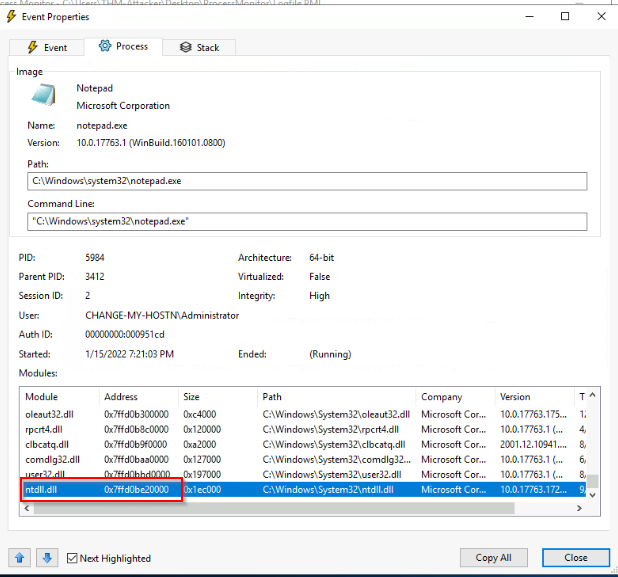Viewport: 618px width, 577px height.
Task: Sort modules by Company column header
Action: [455, 397]
